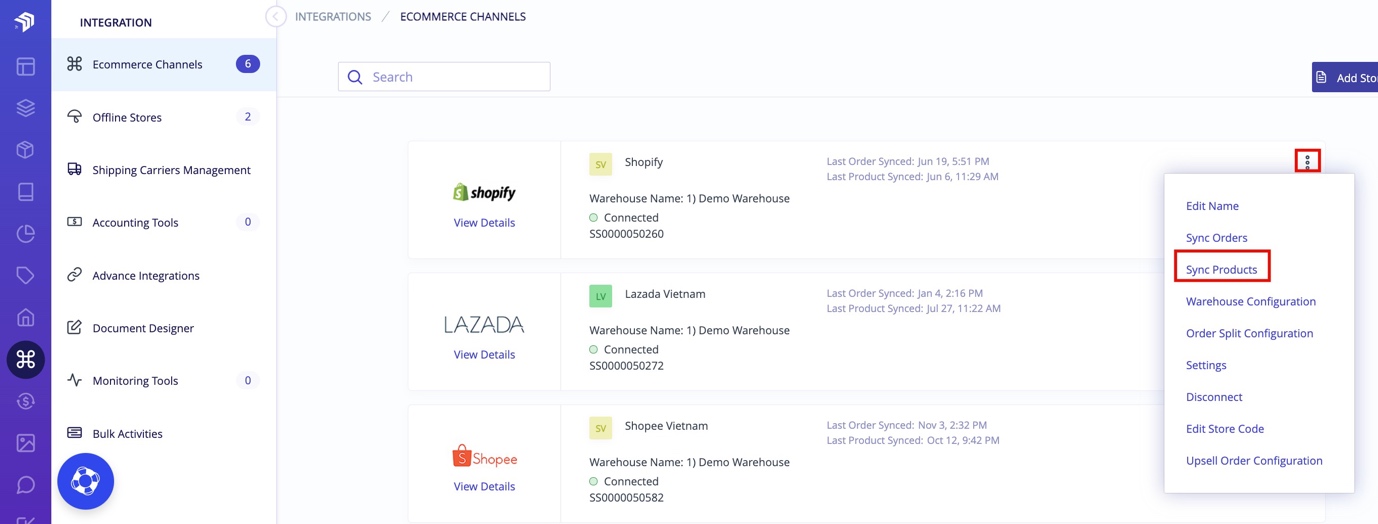The width and height of the screenshot is (1378, 524).
Task: Open the pie chart reports icon in left rail
Action: [25, 234]
